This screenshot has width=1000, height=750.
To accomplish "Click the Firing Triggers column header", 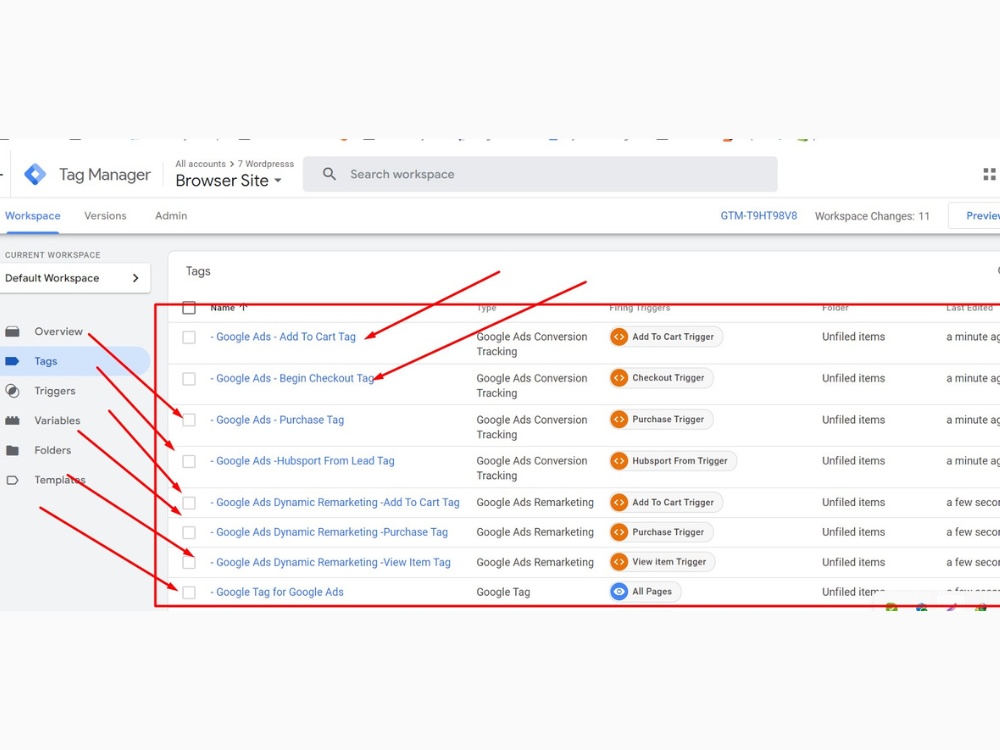I will click(x=640, y=308).
